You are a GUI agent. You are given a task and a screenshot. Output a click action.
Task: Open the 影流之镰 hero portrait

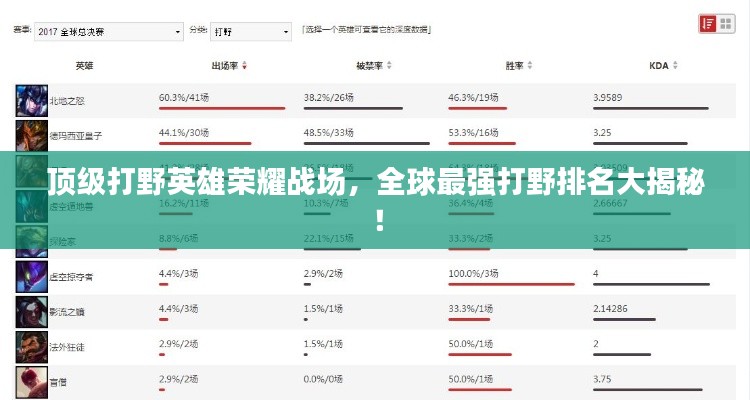tap(32, 312)
